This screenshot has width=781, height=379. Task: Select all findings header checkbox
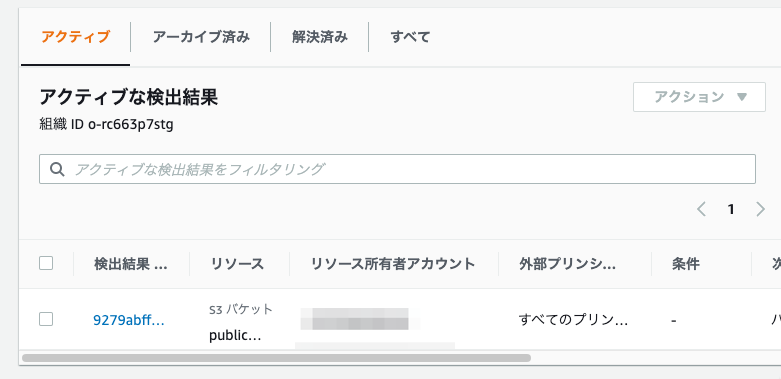click(46, 263)
